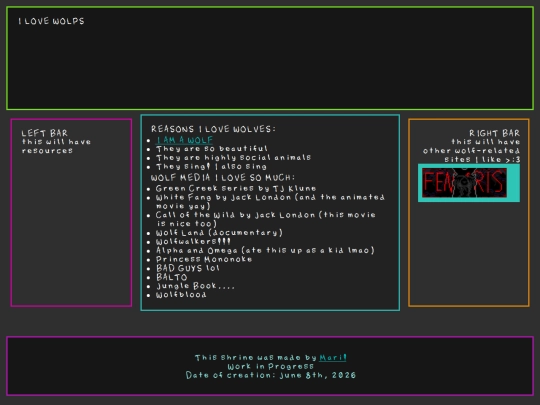The width and height of the screenshot is (540, 405).
Task: Click 'They sing! I also sing' item
Action: tap(211, 167)
